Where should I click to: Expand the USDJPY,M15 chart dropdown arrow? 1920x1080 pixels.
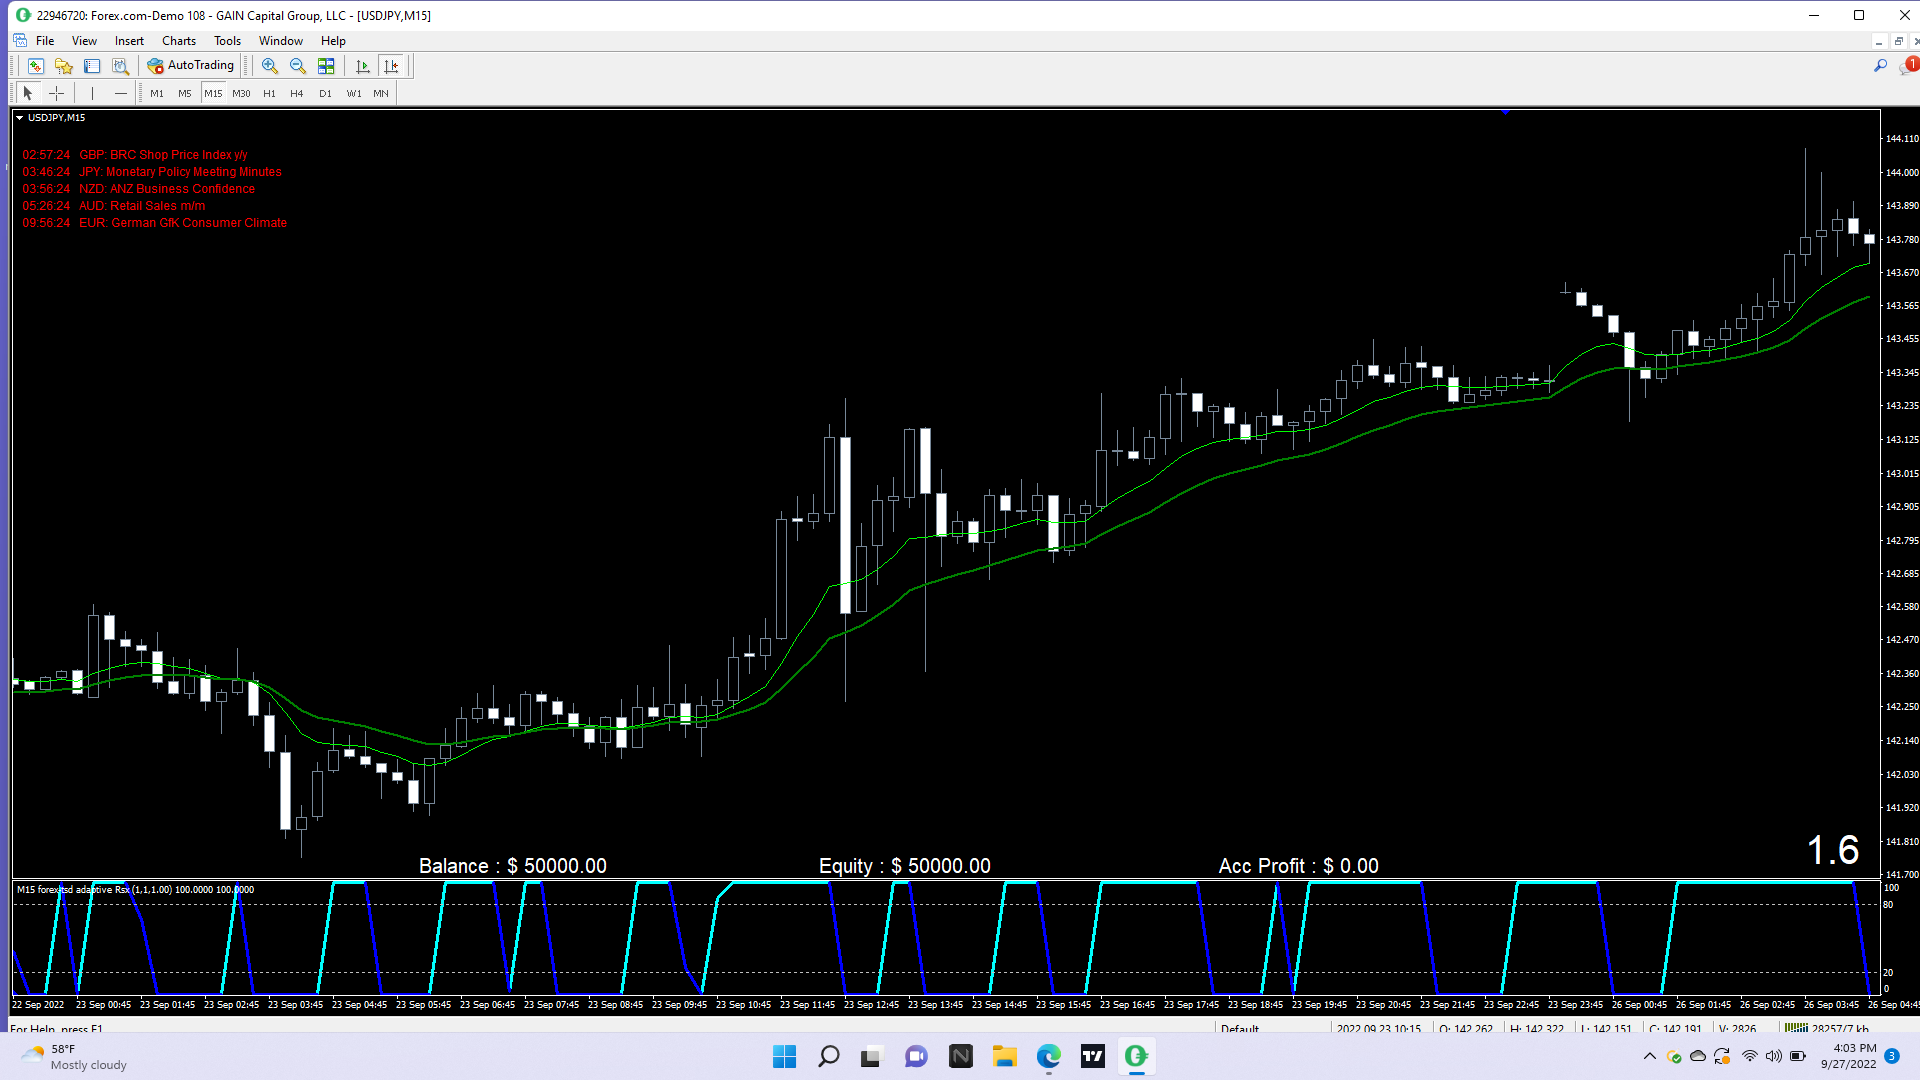19,118
